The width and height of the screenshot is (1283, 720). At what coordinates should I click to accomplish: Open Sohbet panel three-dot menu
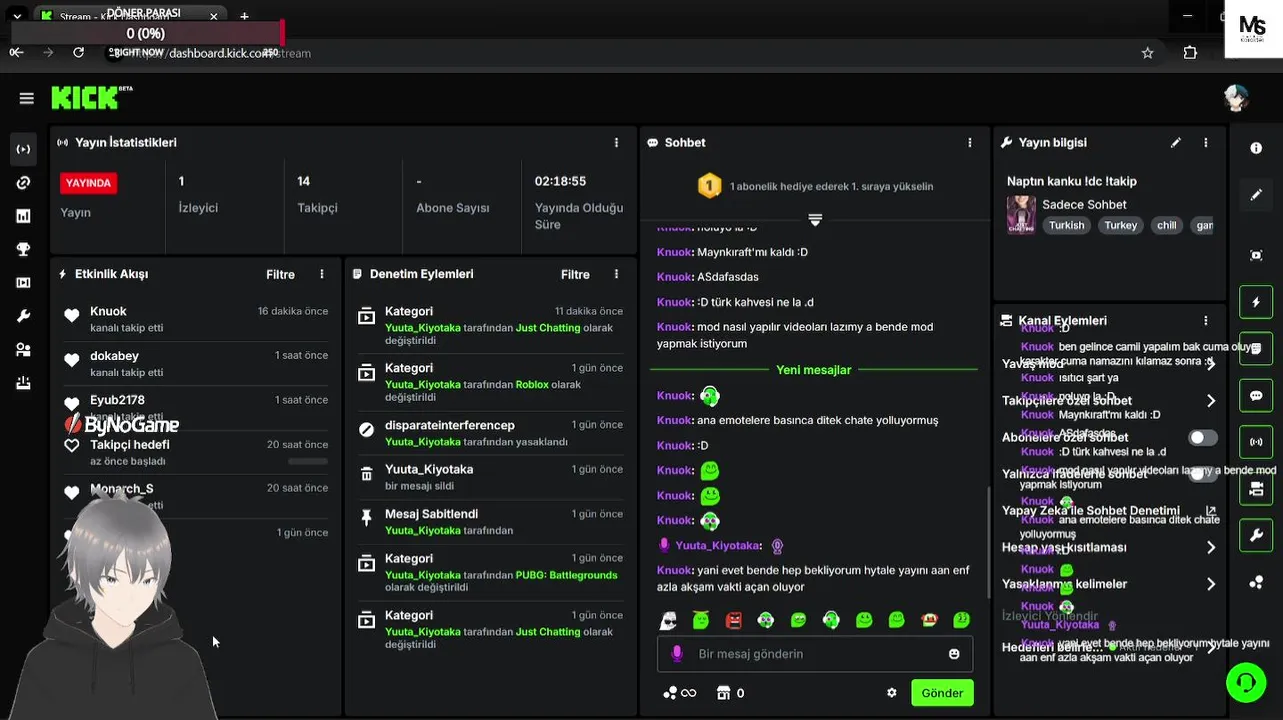coord(970,143)
